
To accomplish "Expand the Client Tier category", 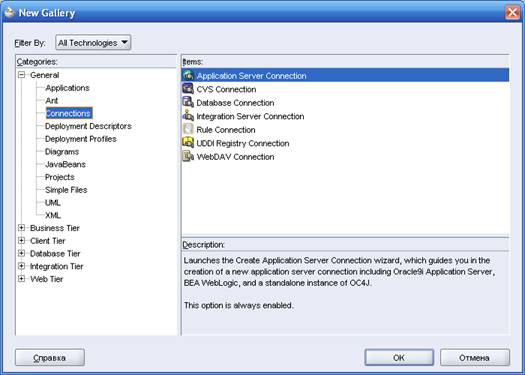I will [21, 240].
